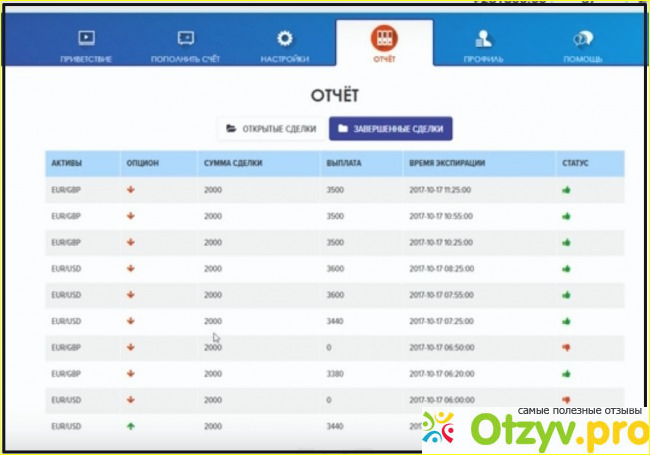This screenshot has width=650, height=455.
Task: Click the Помощь chat bubbles icon
Action: (584, 40)
